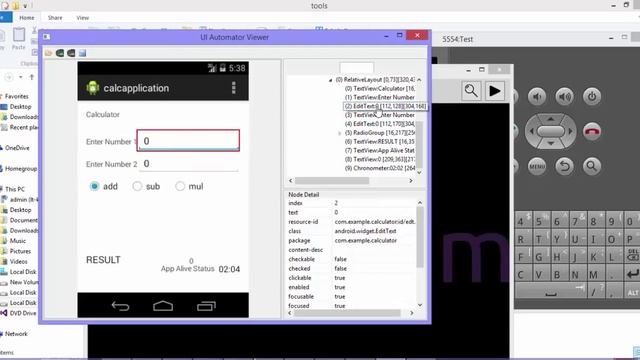The height and width of the screenshot is (360, 640).
Task: Select the TextView:RESULT tree node
Action: (380, 142)
